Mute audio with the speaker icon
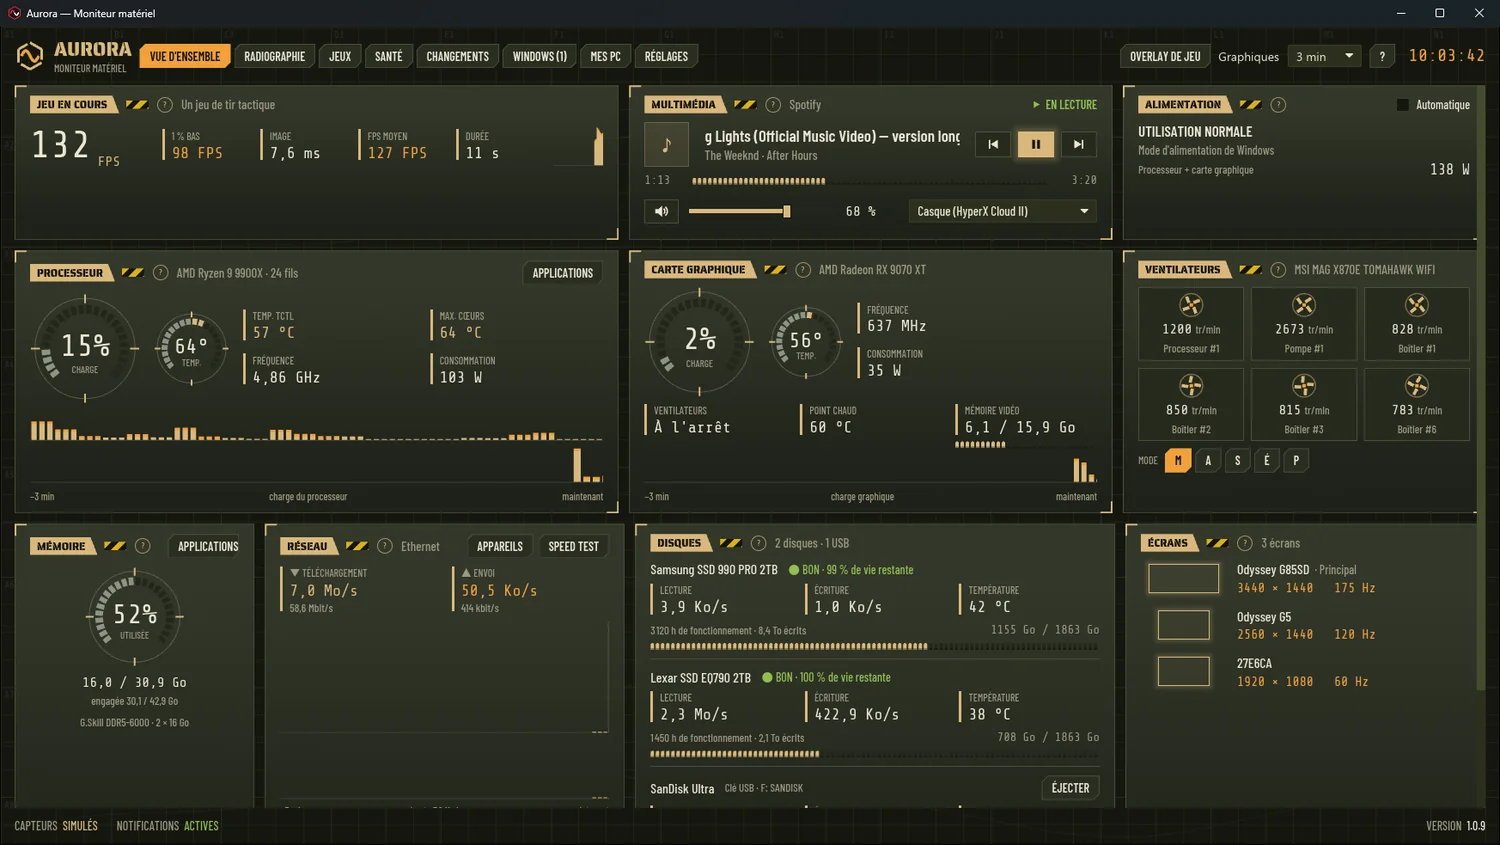The width and height of the screenshot is (1500, 845). (661, 211)
